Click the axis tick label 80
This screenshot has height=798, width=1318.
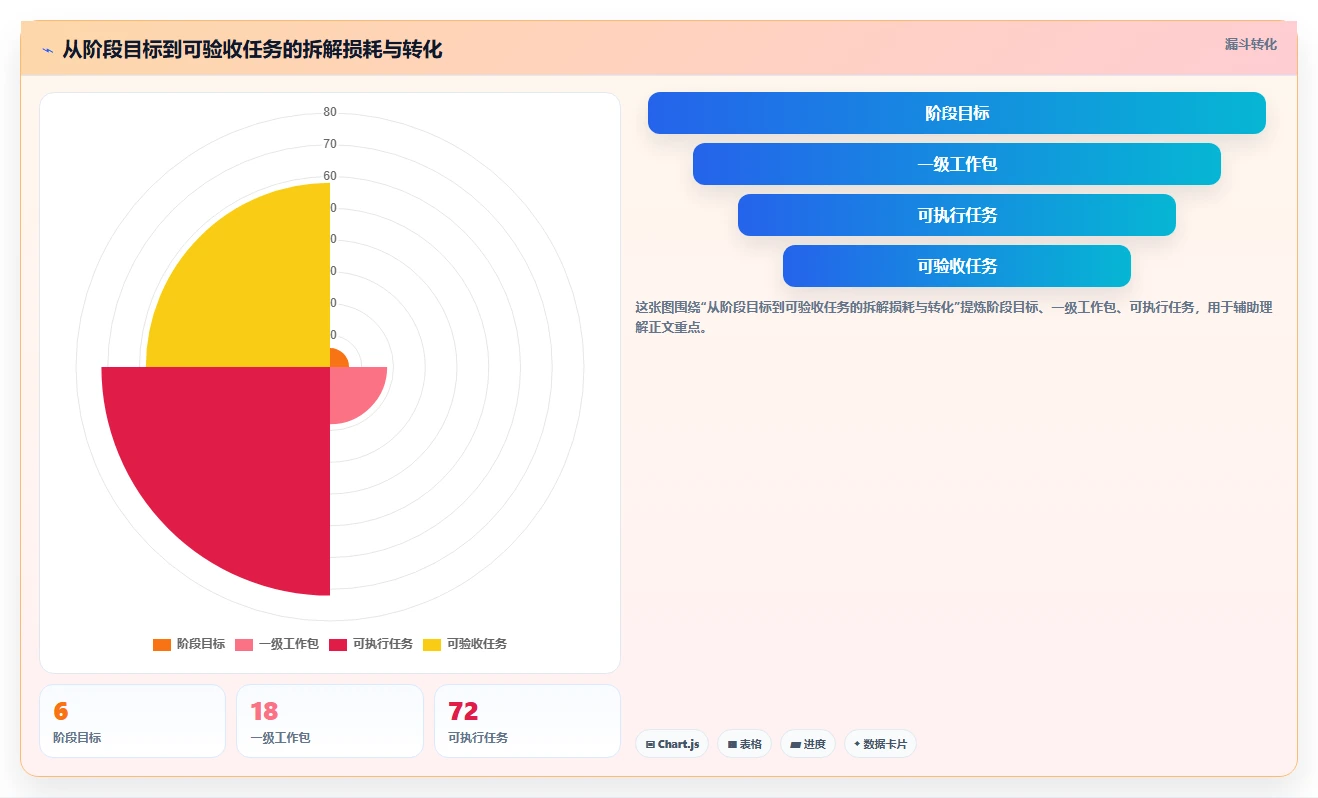[x=330, y=112]
